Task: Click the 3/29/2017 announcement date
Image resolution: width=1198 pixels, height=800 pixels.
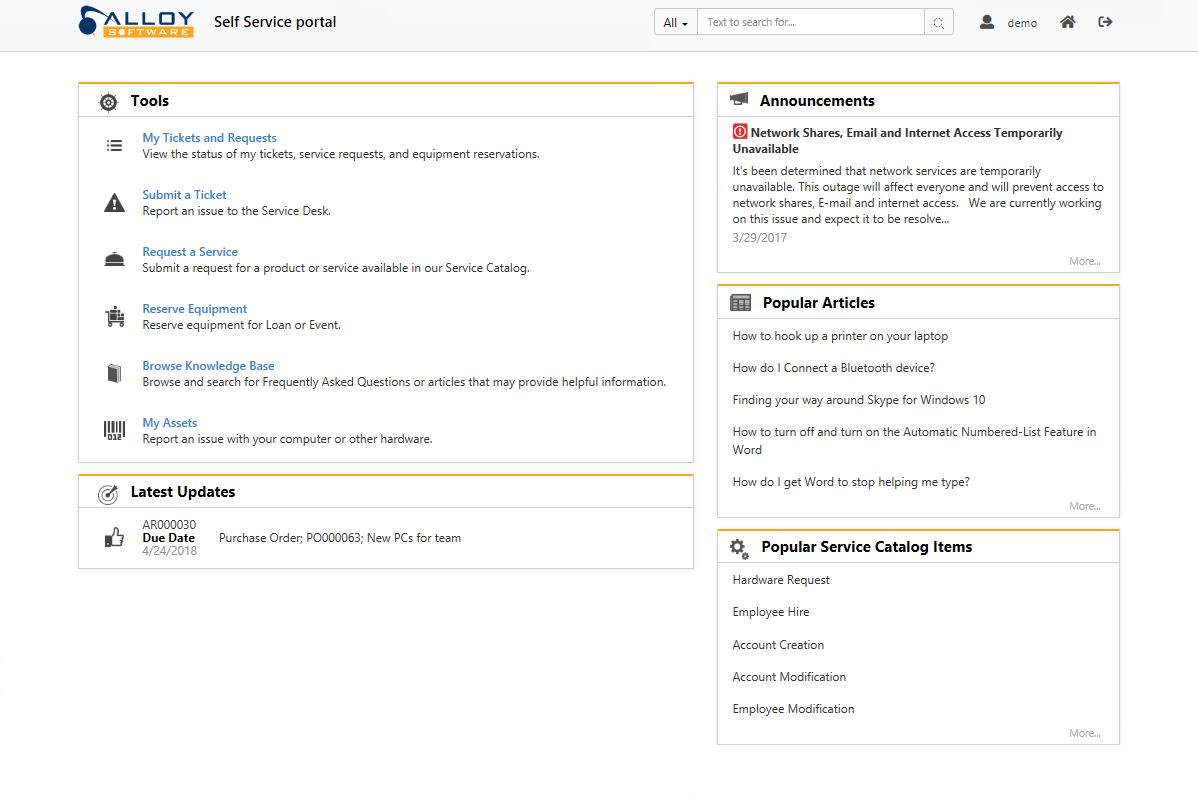Action: point(759,238)
